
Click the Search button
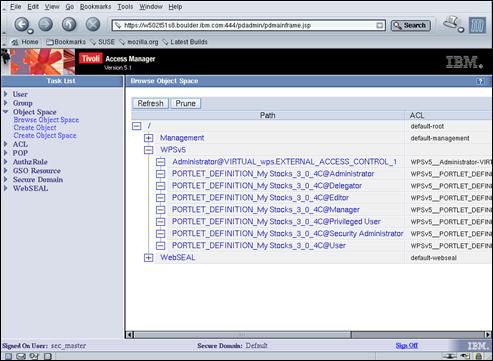coord(410,25)
